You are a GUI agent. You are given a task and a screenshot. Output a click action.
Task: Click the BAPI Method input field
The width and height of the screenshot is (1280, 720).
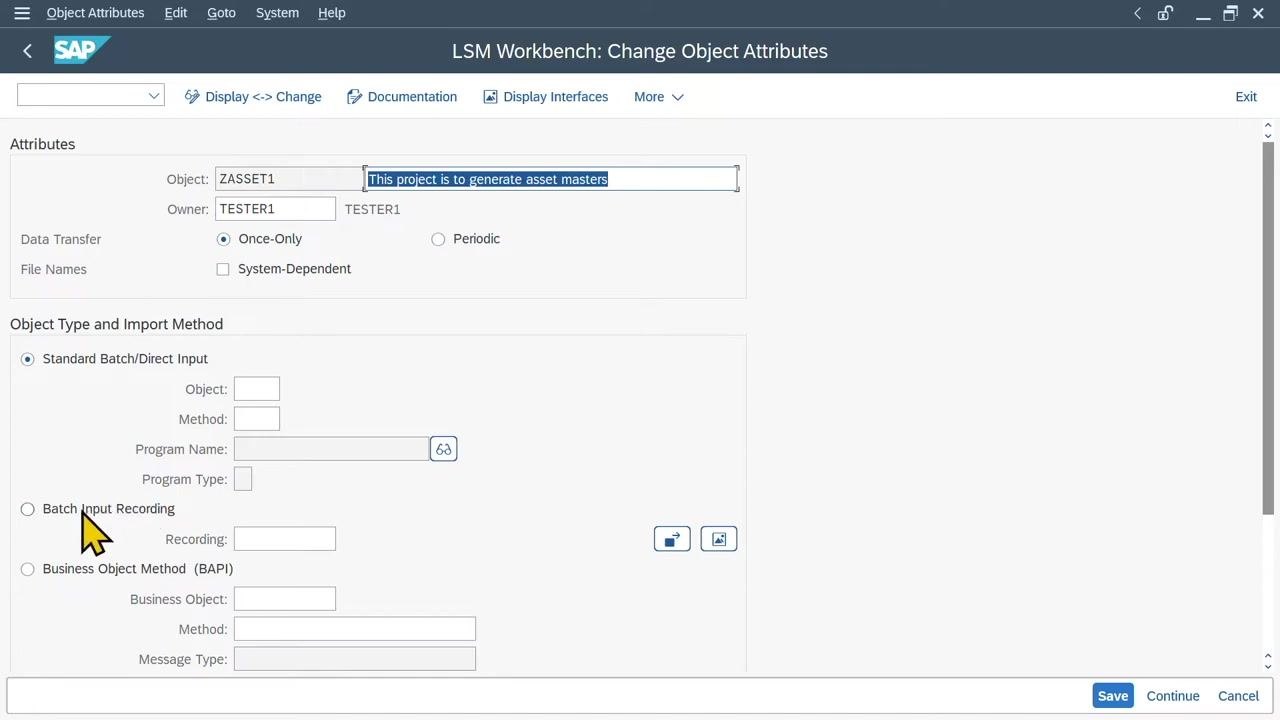[355, 629]
